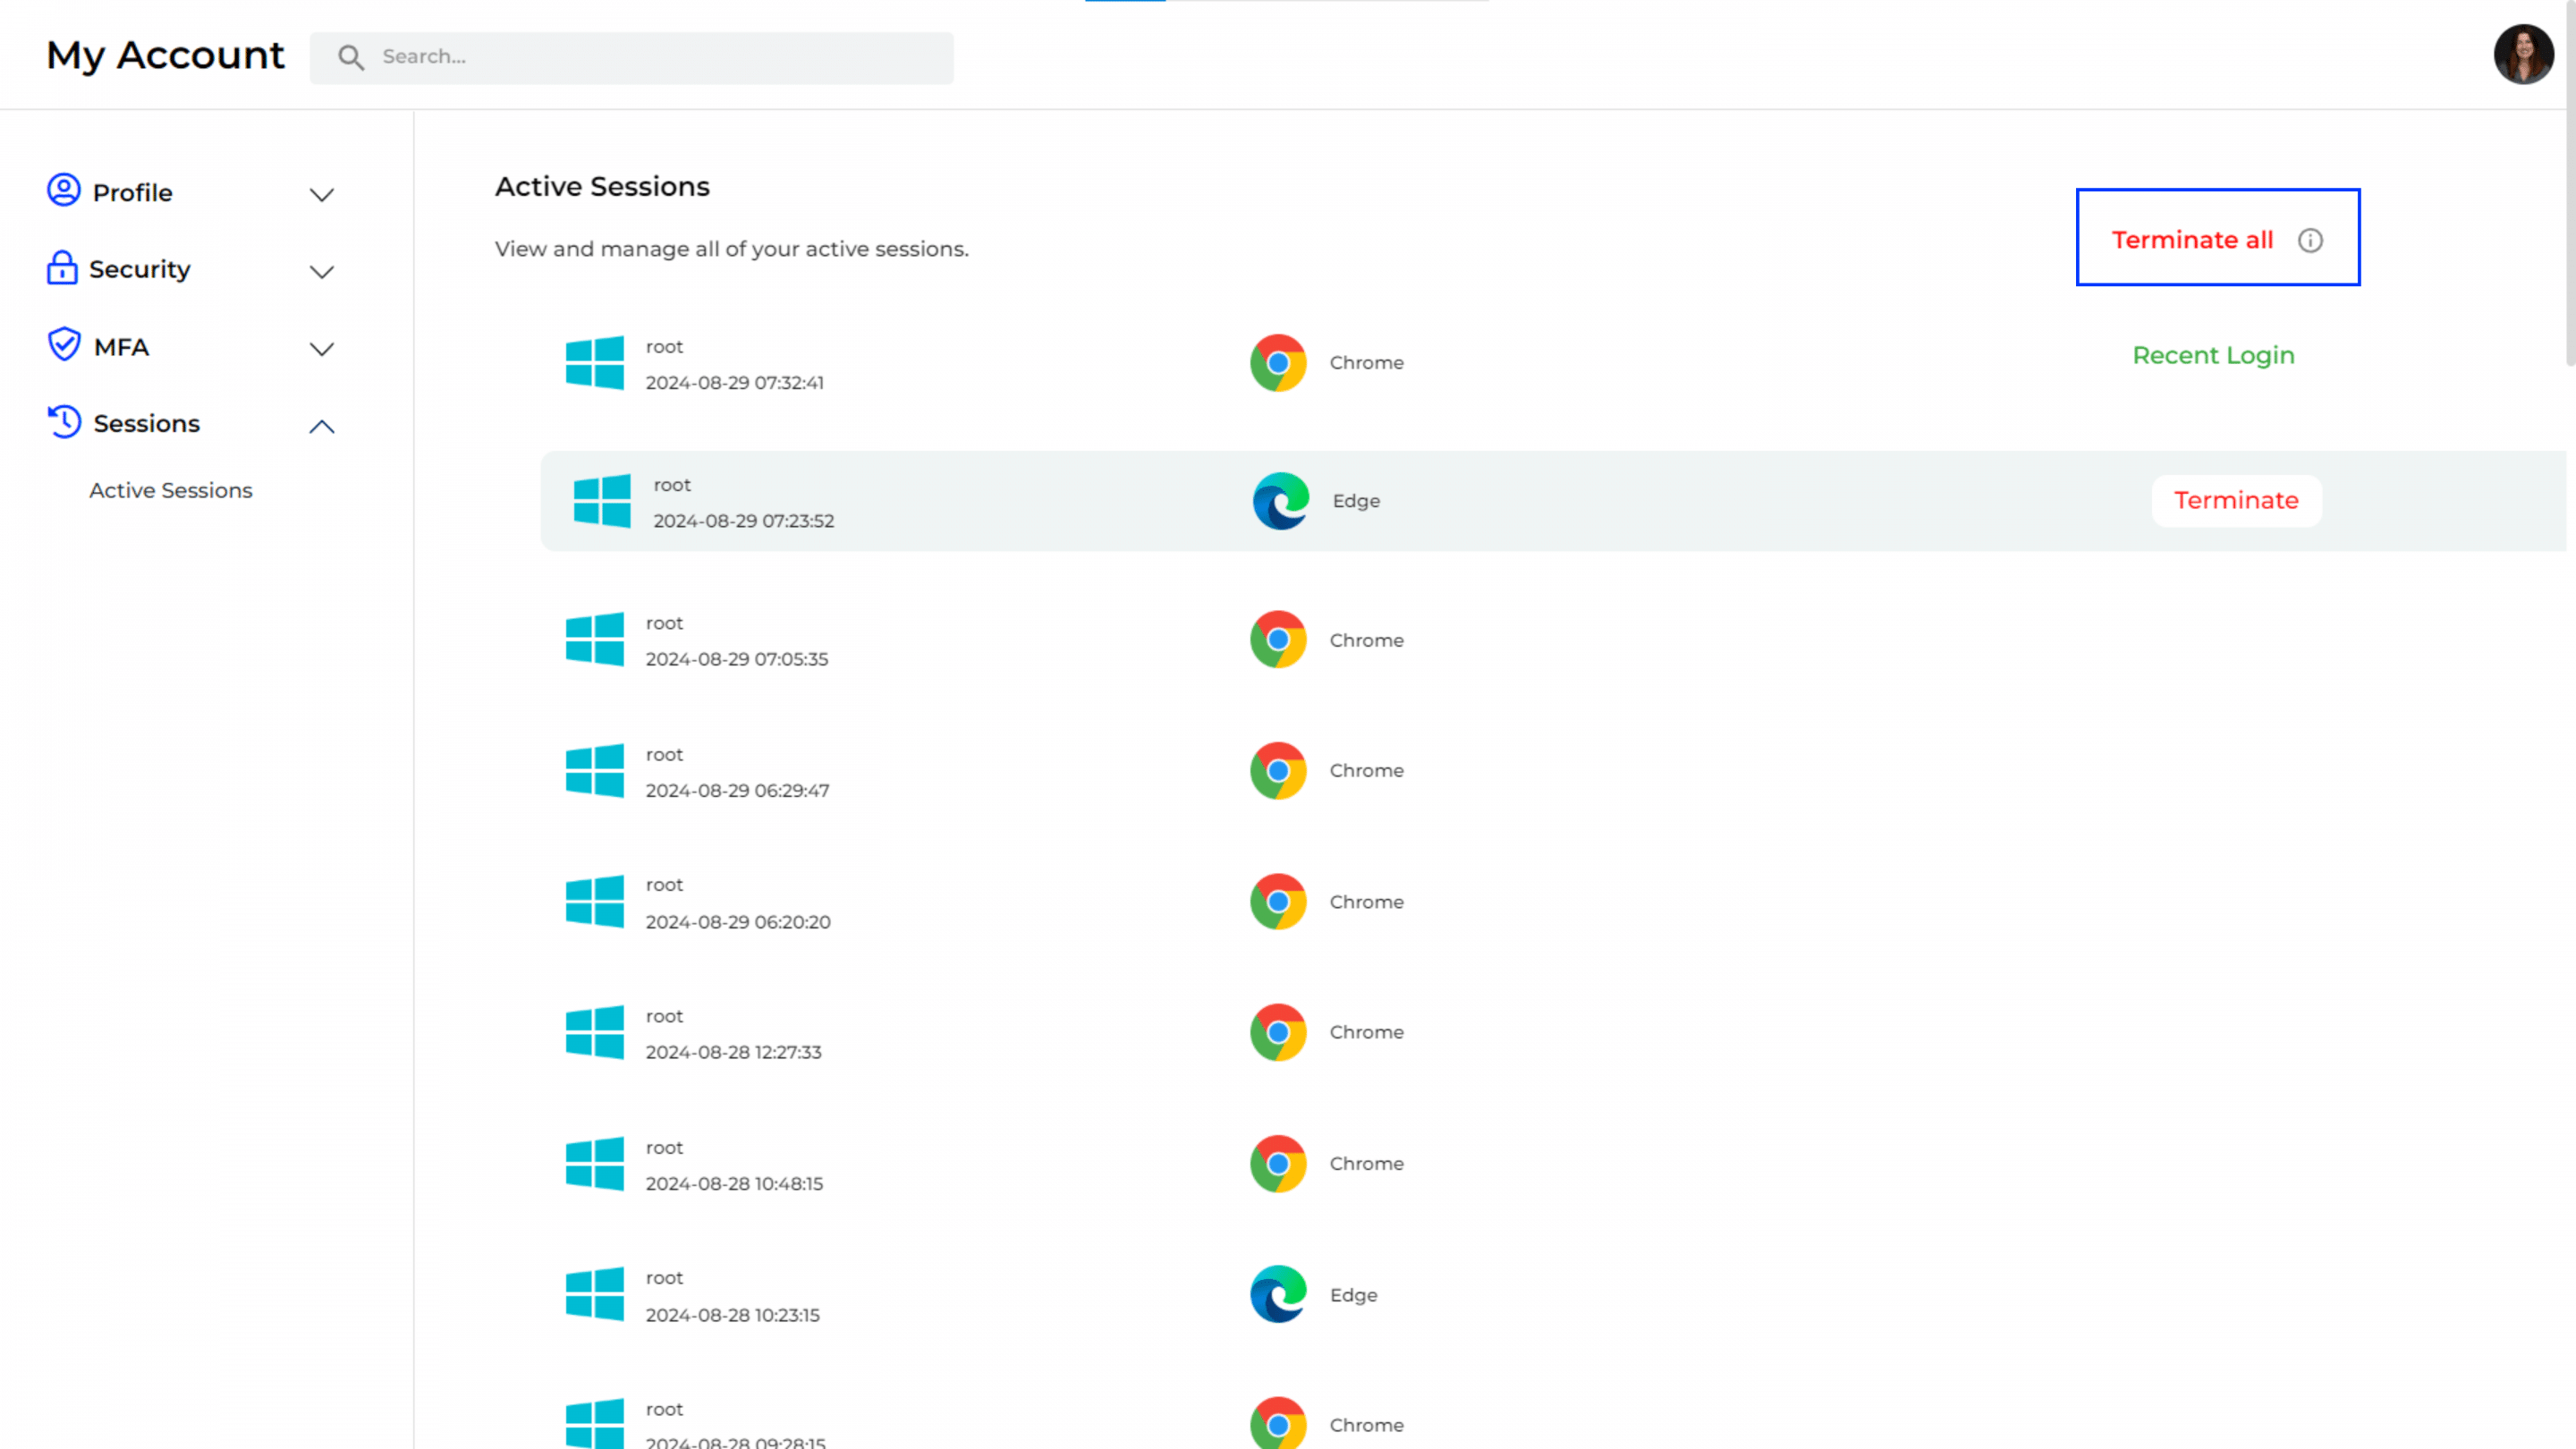Collapse the Sessions chevron
Image resolution: width=2576 pixels, height=1449 pixels.
(x=321, y=427)
